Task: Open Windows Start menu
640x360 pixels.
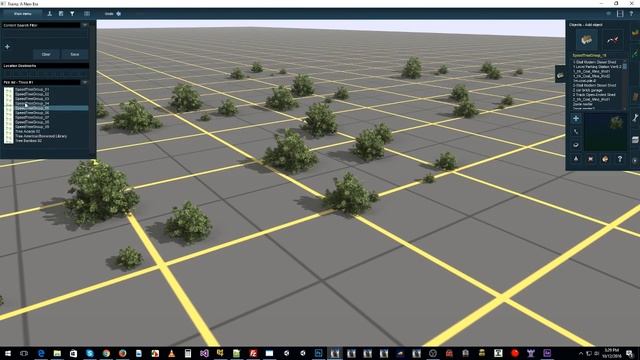Action: pyautogui.click(x=8, y=353)
